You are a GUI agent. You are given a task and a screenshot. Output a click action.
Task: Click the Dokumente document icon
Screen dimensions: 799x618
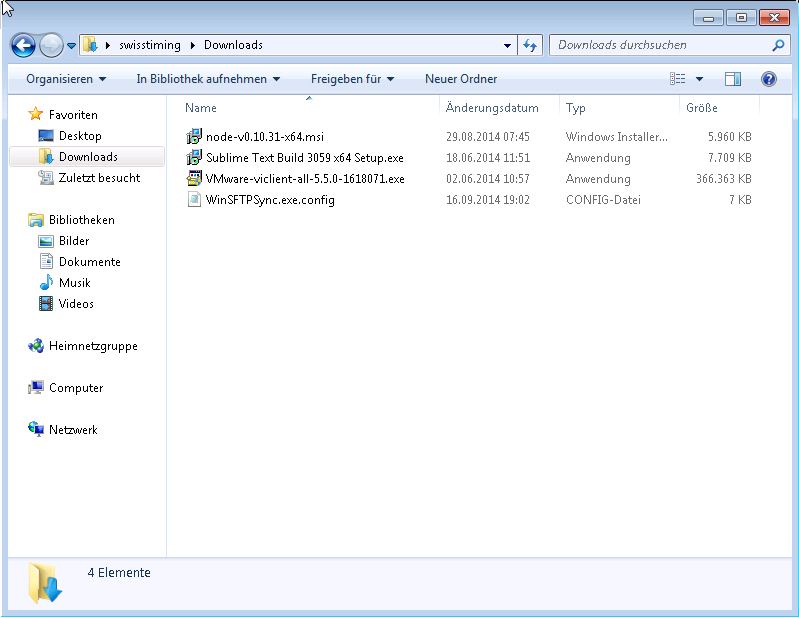(x=46, y=261)
